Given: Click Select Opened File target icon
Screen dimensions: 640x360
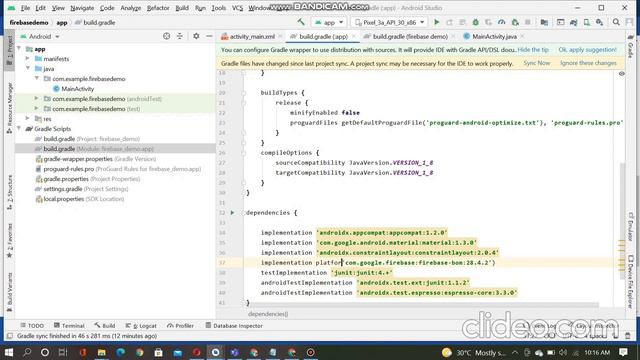Looking at the screenshot, I should tap(167, 36).
